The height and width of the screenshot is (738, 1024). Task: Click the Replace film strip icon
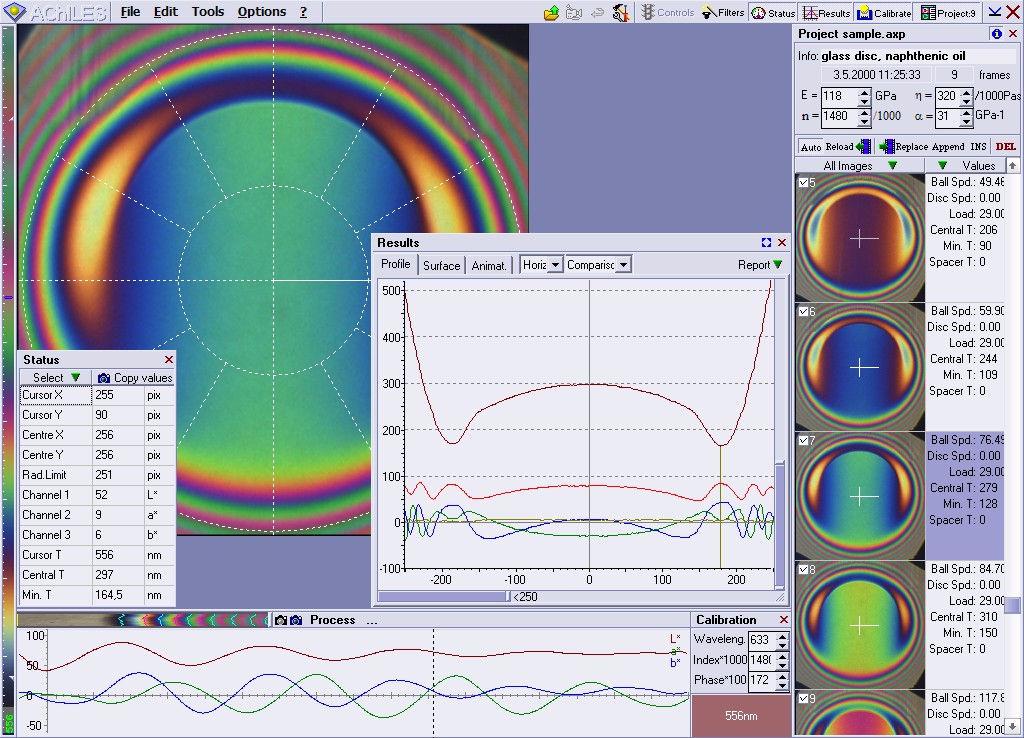(x=886, y=146)
